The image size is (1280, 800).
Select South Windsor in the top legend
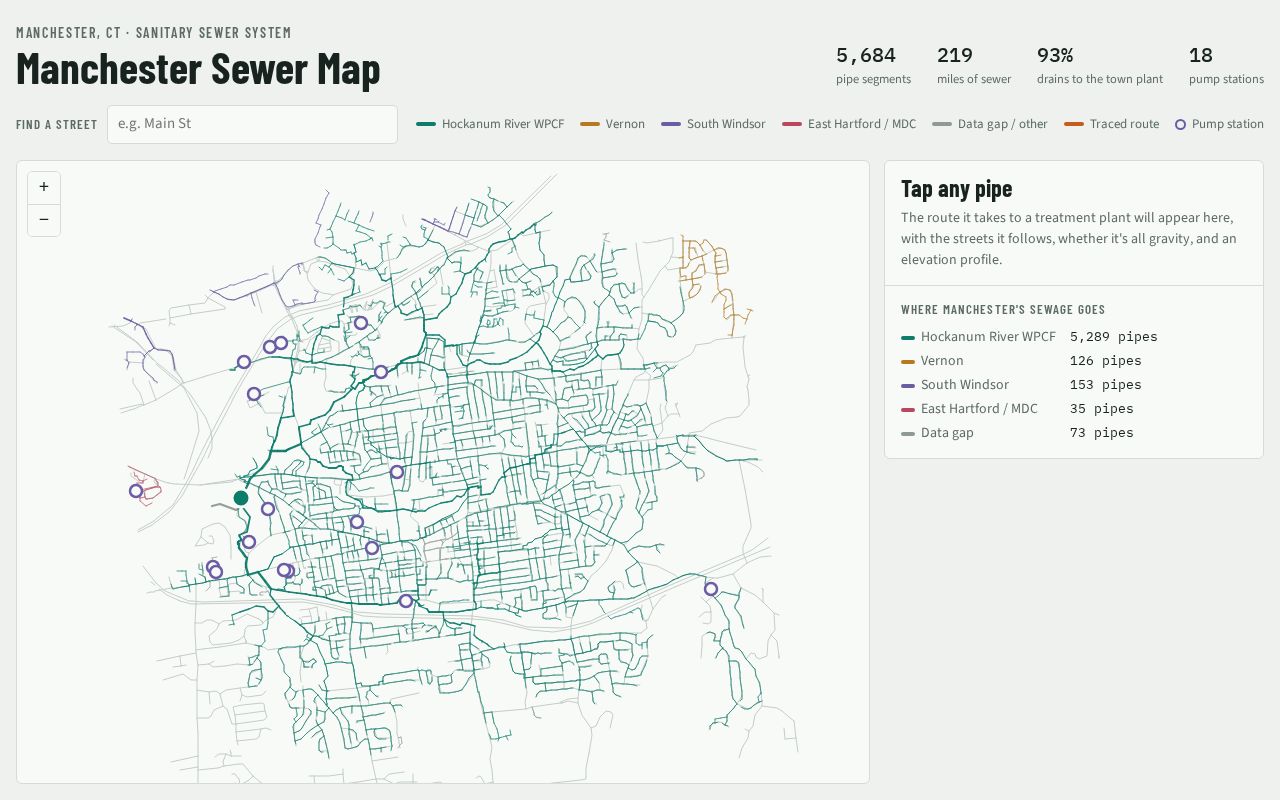point(713,124)
